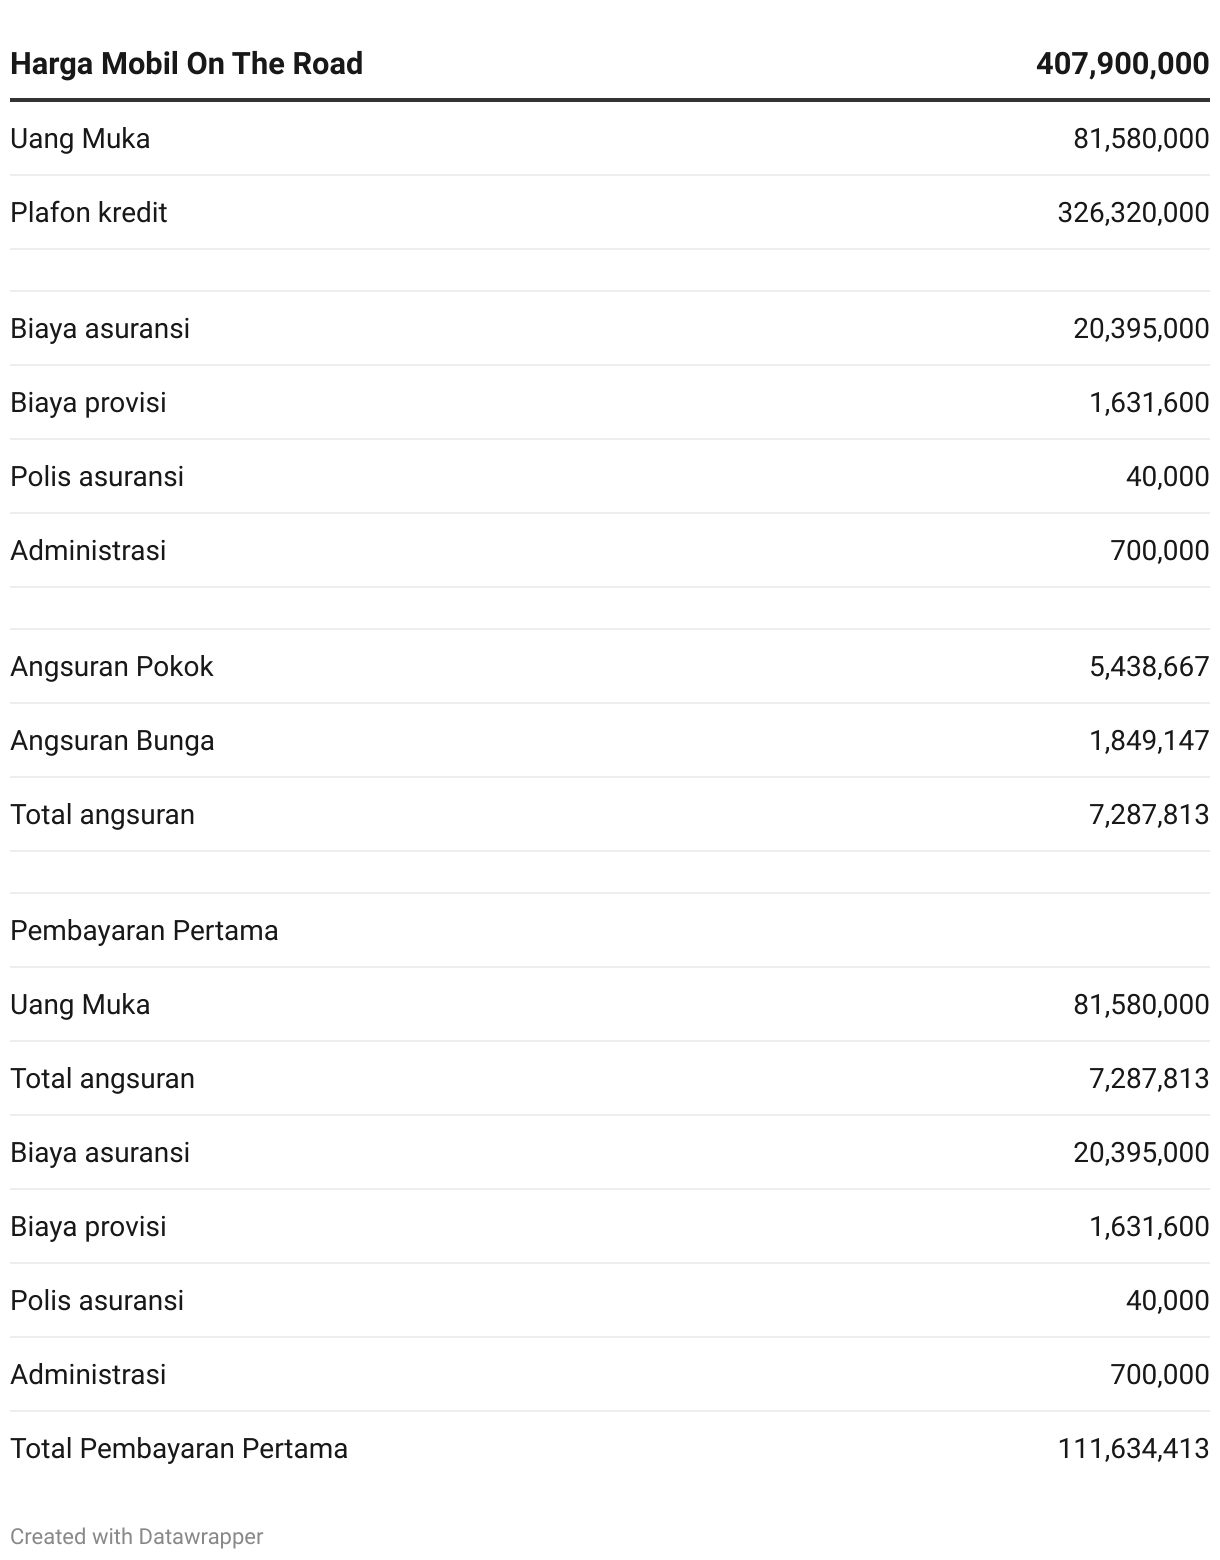Open the Created with Datawrapper link
This screenshot has width=1220, height=1560.
tap(136, 1536)
